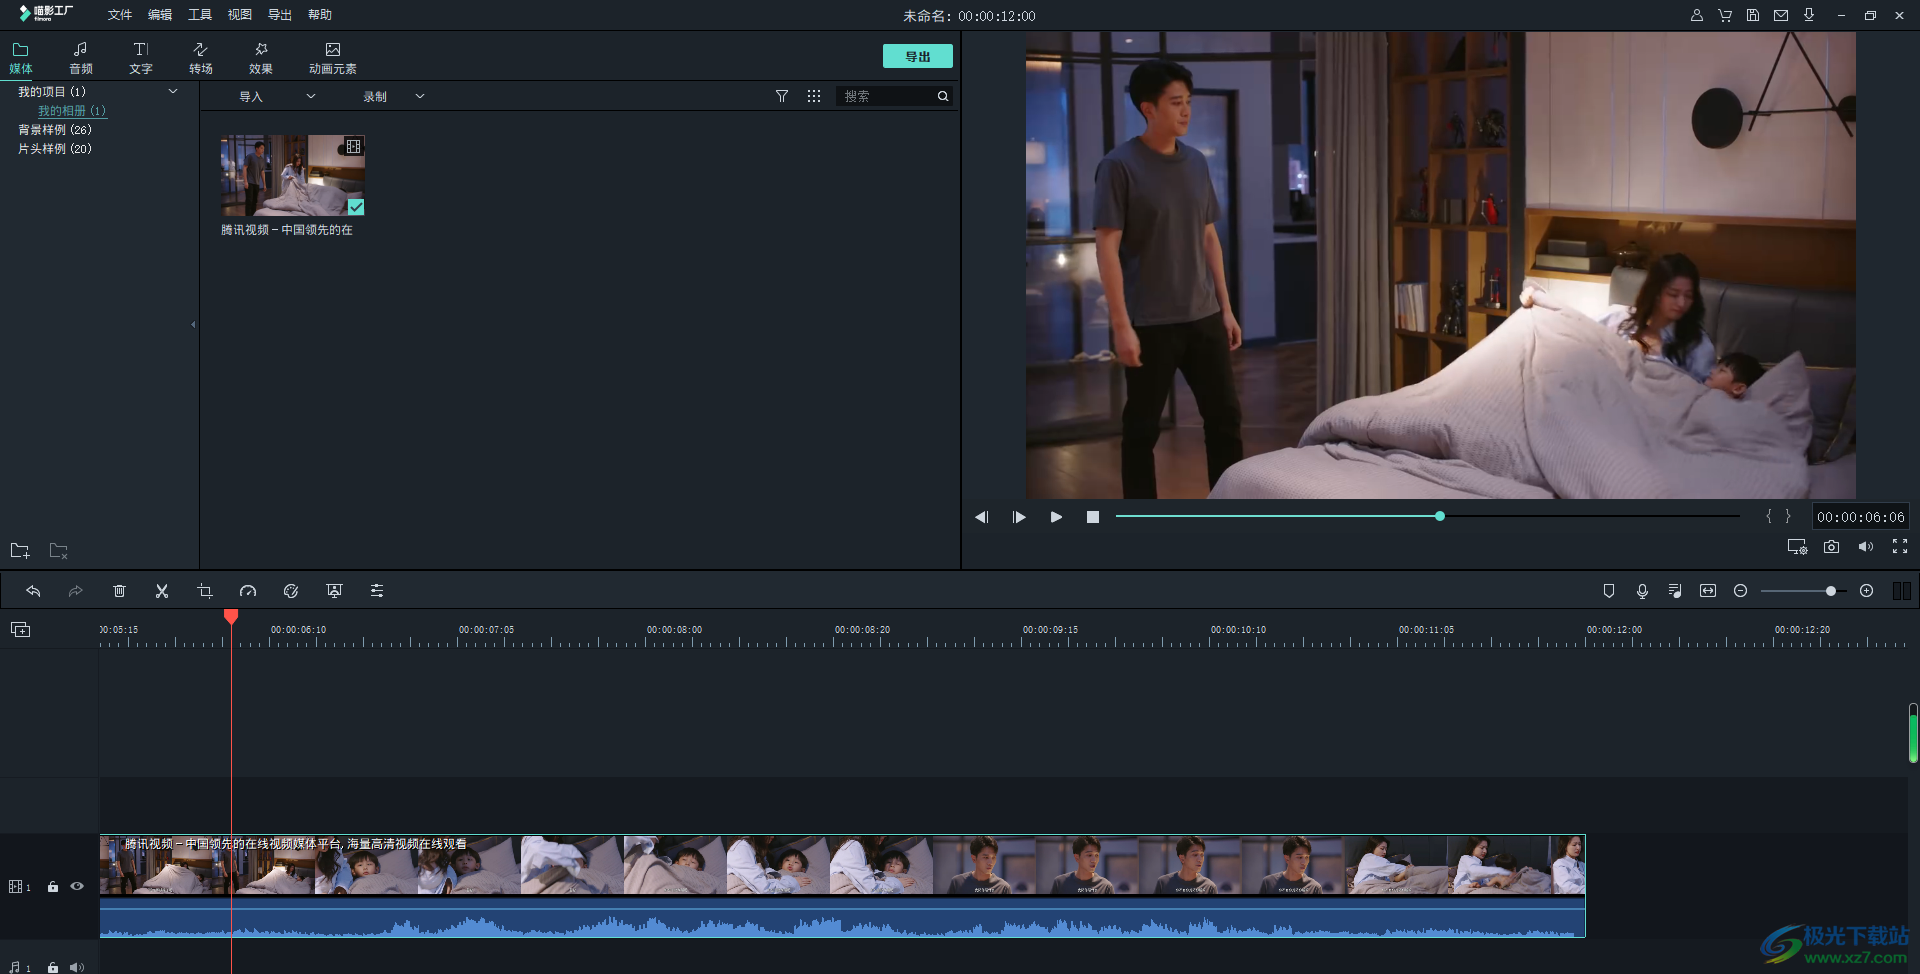This screenshot has width=1920, height=974.
Task: Click the timeline zoom slider handle
Action: click(x=1831, y=591)
